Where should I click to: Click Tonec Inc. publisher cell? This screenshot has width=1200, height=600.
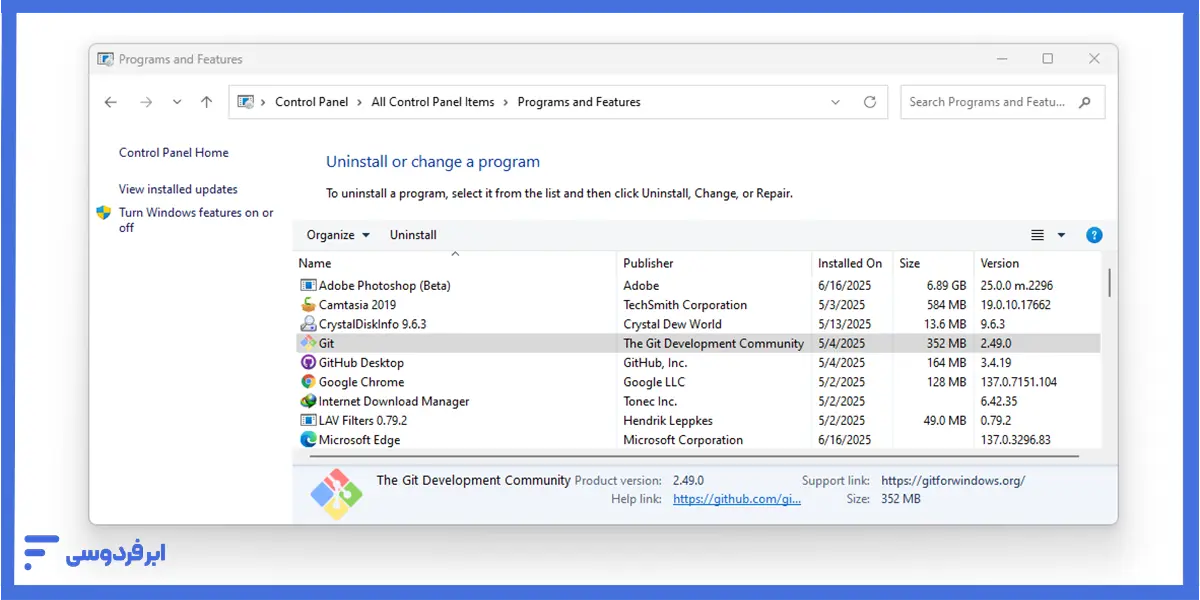point(650,401)
